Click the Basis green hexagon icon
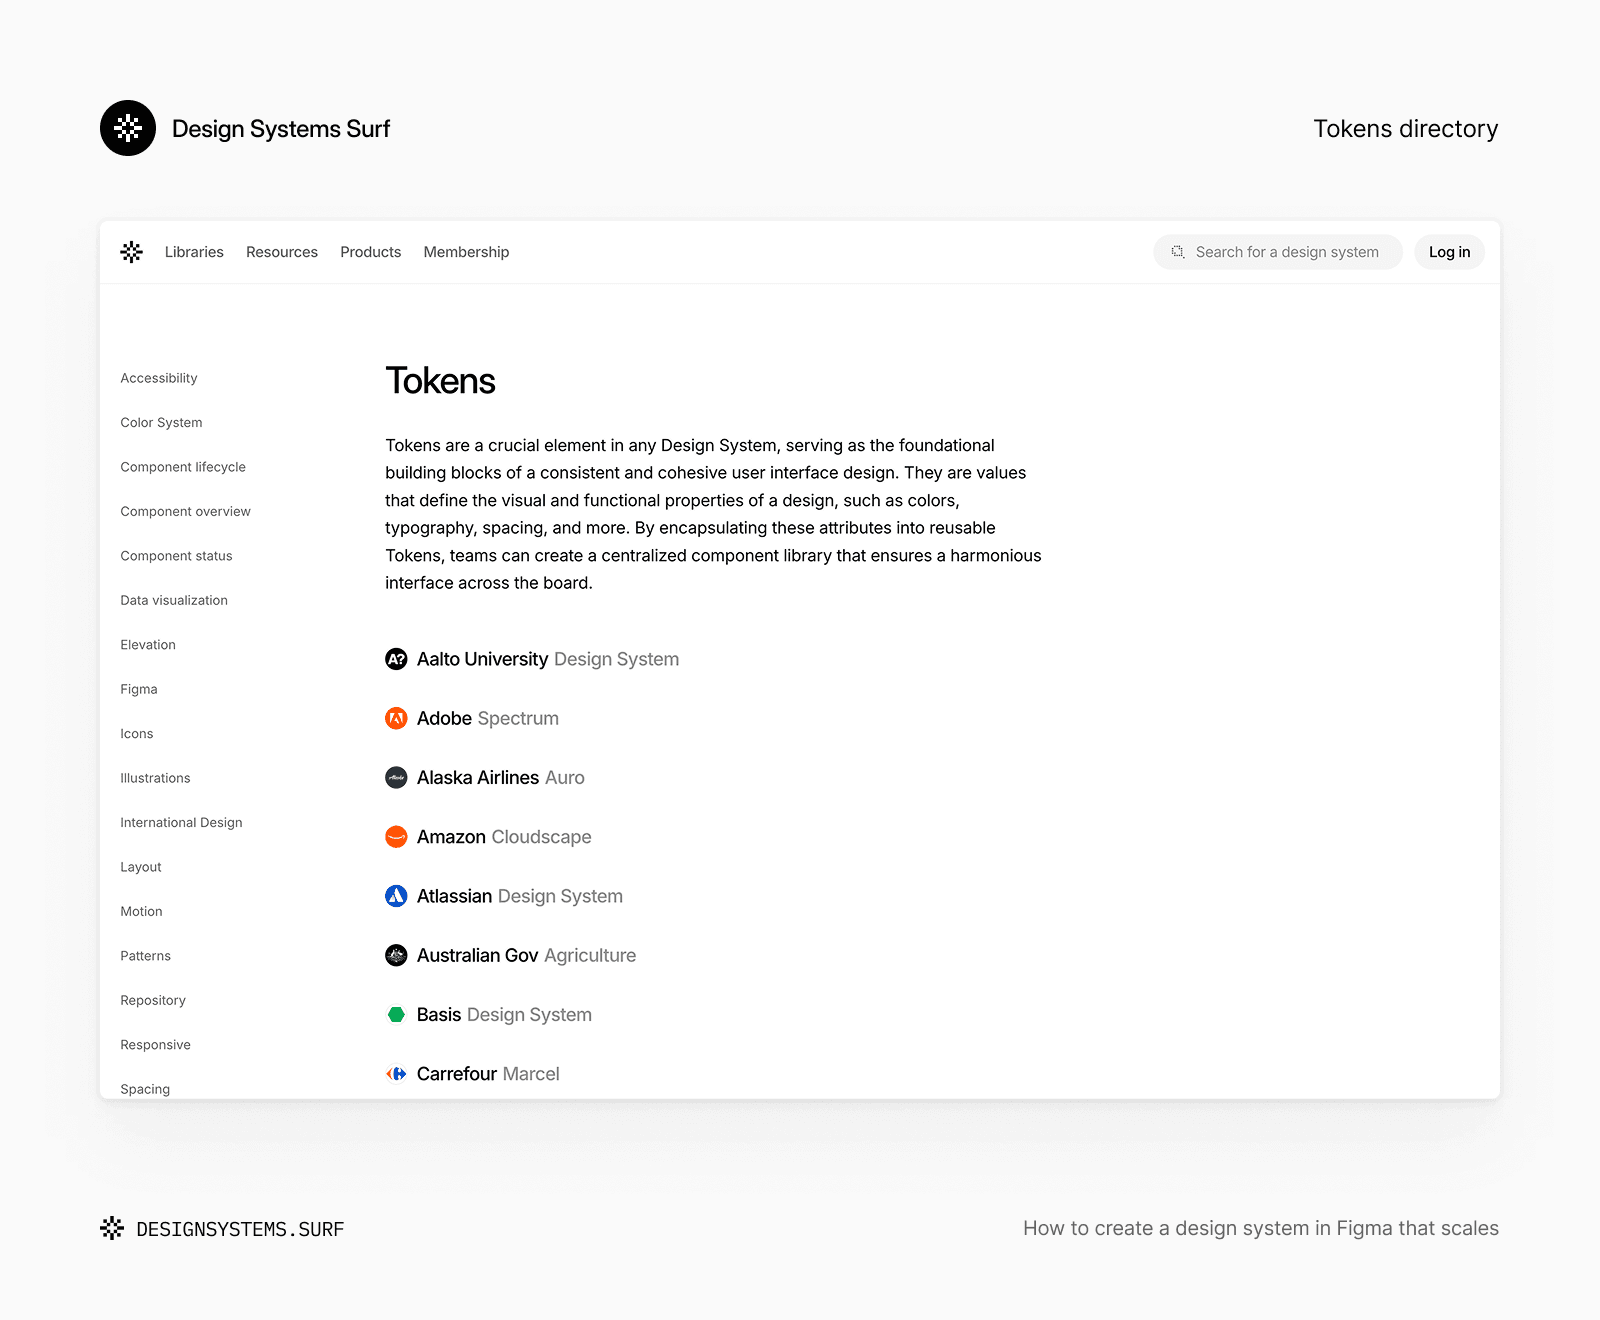This screenshot has width=1600, height=1320. (396, 1014)
